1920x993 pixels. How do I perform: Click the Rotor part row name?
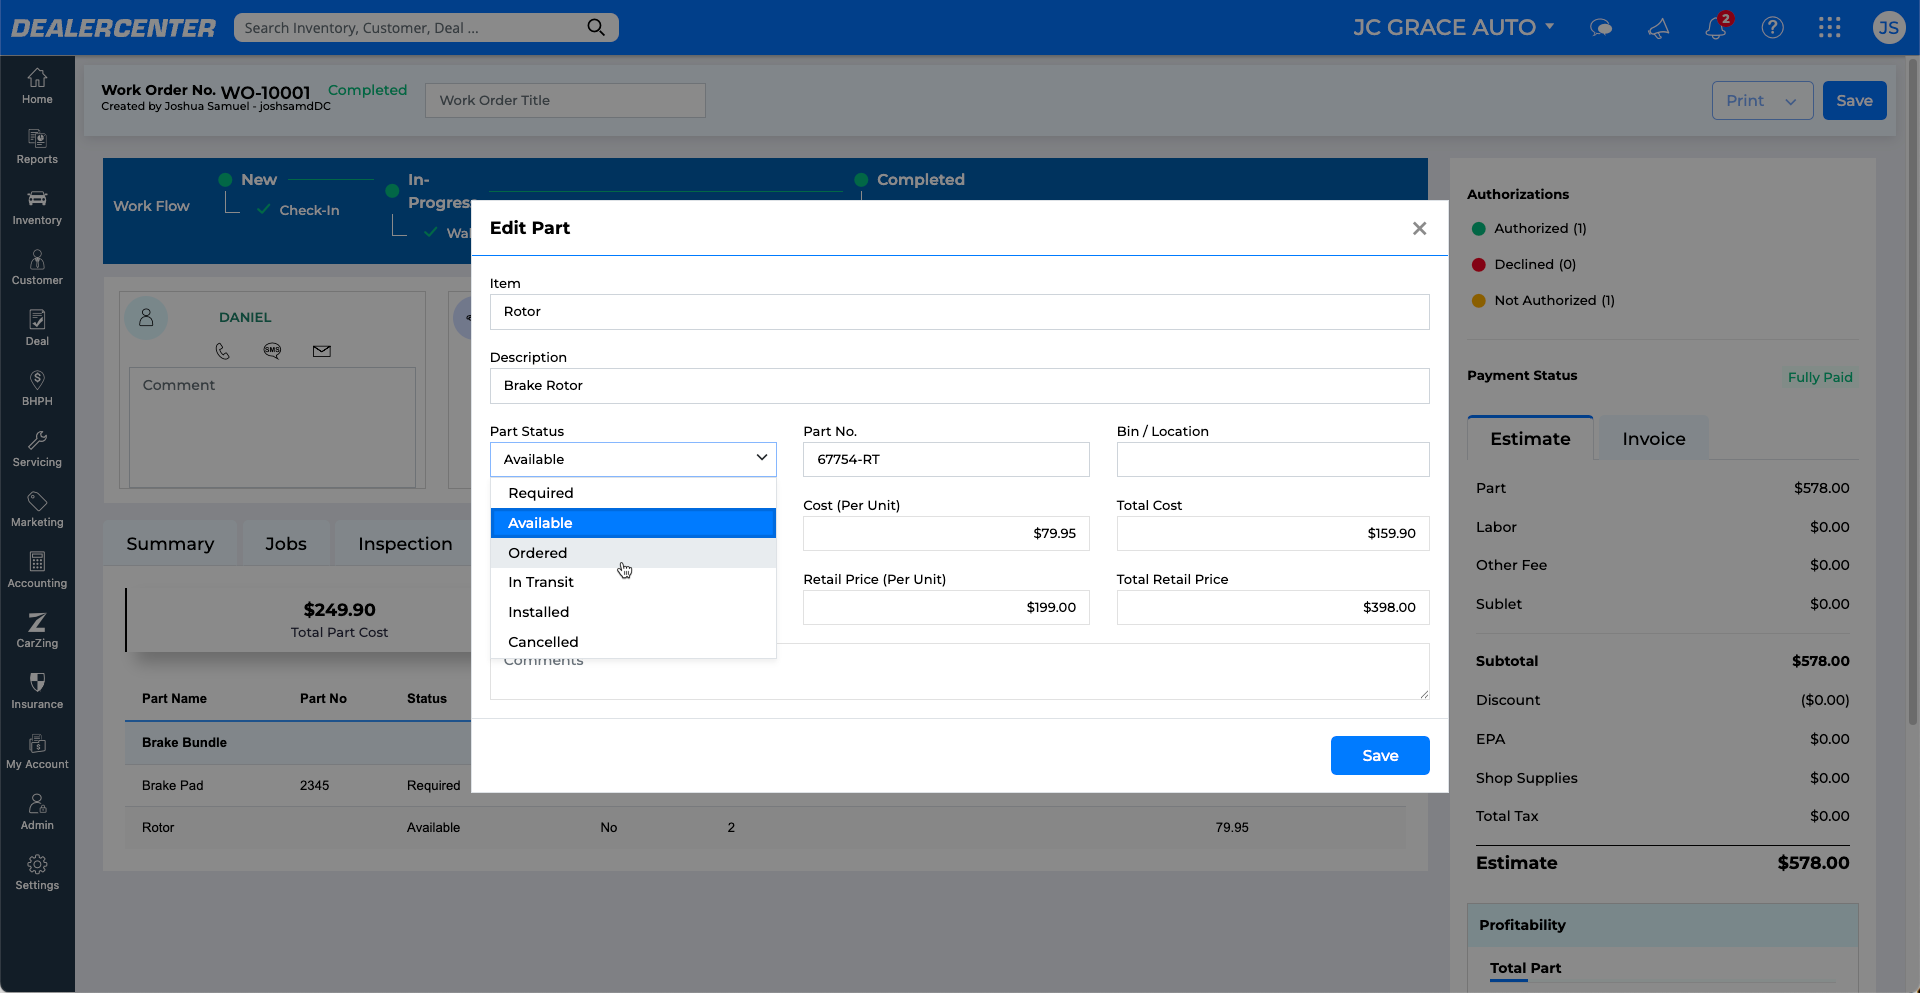coord(158,827)
